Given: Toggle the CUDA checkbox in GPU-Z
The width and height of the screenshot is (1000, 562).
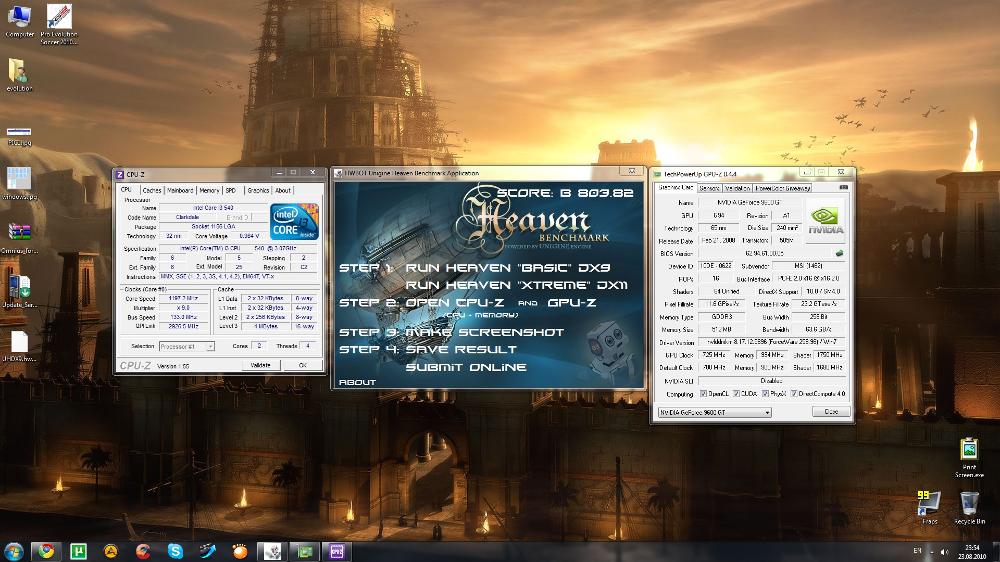Looking at the screenshot, I should pyautogui.click(x=736, y=394).
